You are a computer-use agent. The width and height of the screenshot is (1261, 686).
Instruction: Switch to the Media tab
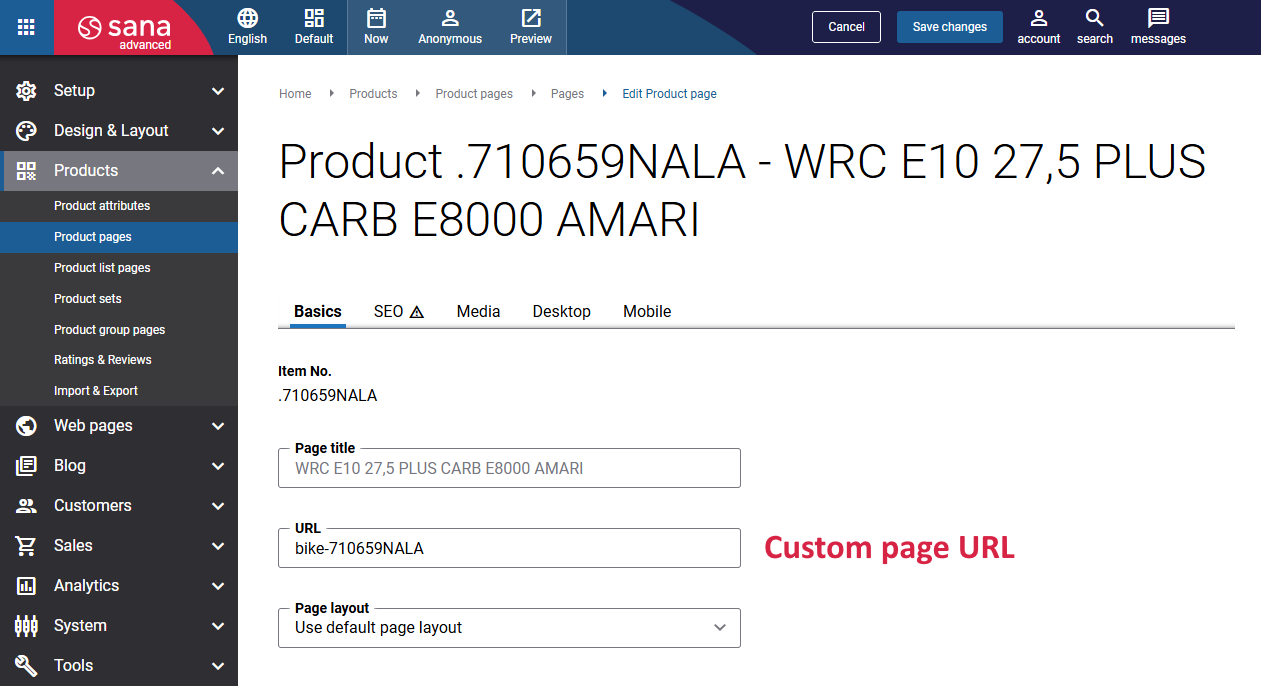[478, 312]
